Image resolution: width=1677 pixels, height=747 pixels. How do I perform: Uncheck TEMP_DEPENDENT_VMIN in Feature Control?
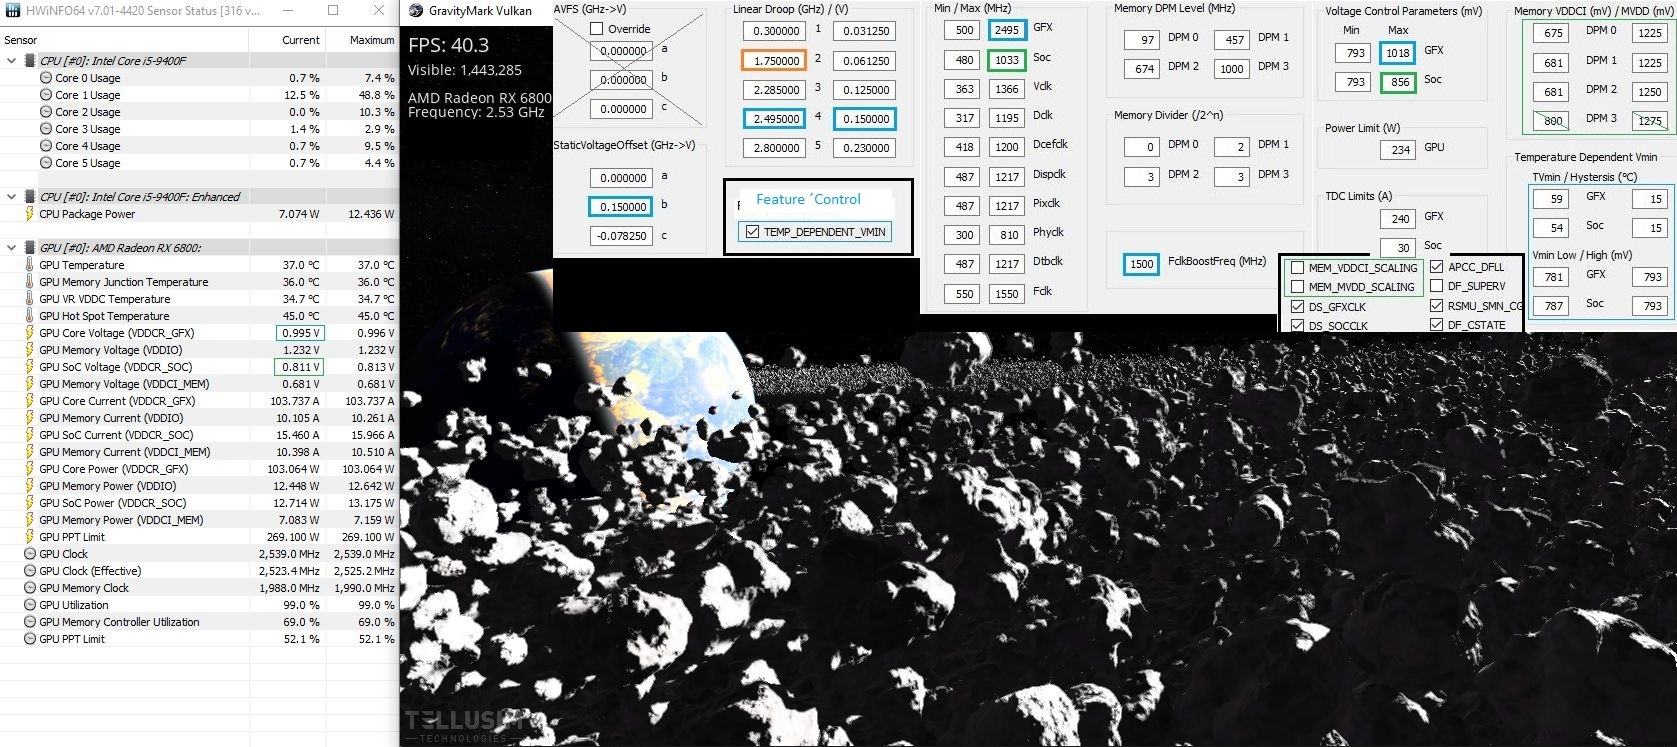752,232
